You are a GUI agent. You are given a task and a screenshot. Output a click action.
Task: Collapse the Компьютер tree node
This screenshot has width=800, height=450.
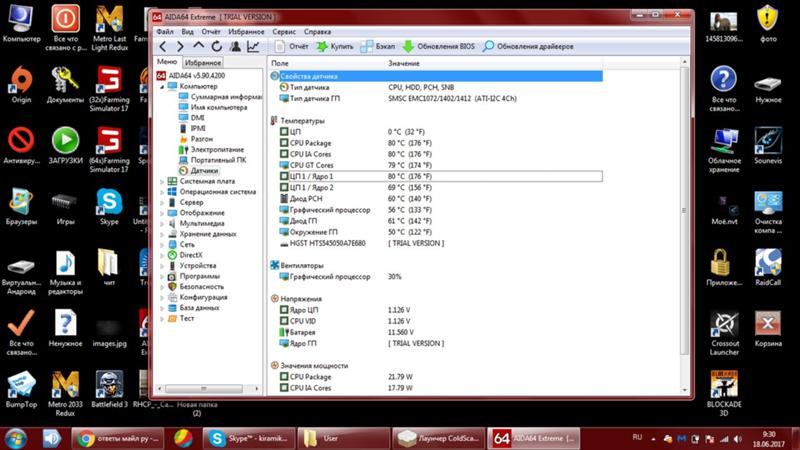click(x=162, y=87)
